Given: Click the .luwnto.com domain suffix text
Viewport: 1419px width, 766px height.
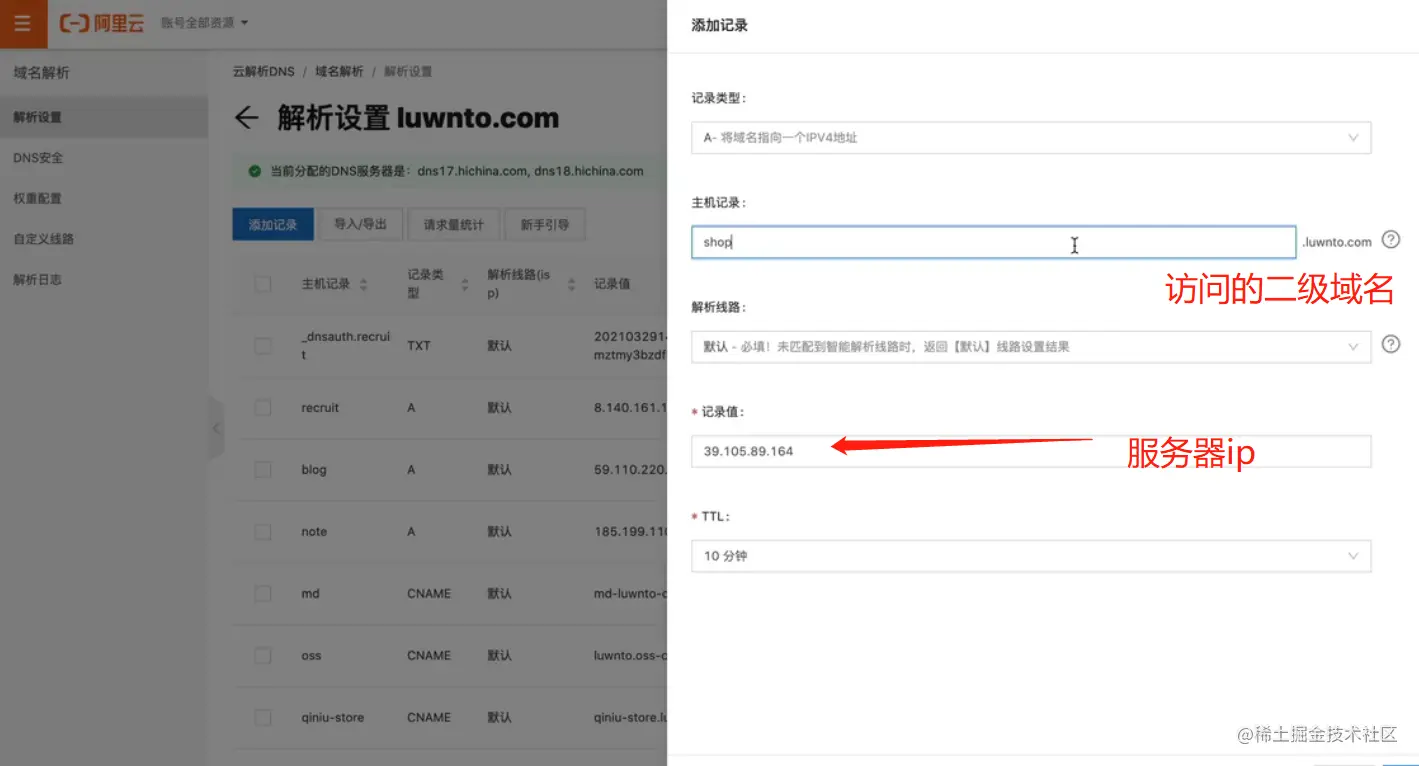Looking at the screenshot, I should (x=1337, y=242).
